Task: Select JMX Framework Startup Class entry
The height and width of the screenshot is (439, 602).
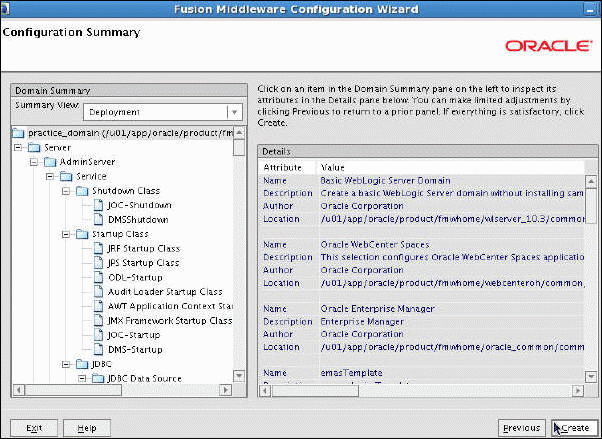Action: point(170,320)
